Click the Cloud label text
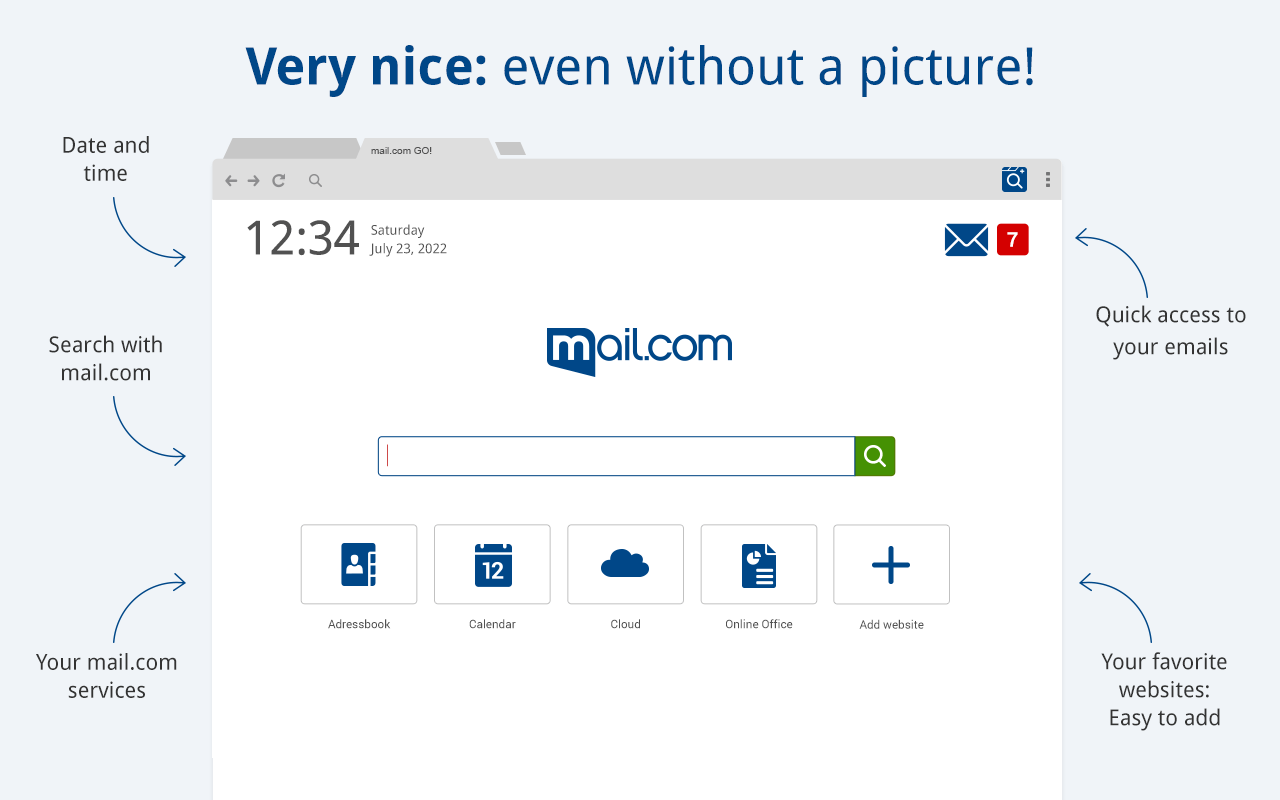 pyautogui.click(x=626, y=624)
